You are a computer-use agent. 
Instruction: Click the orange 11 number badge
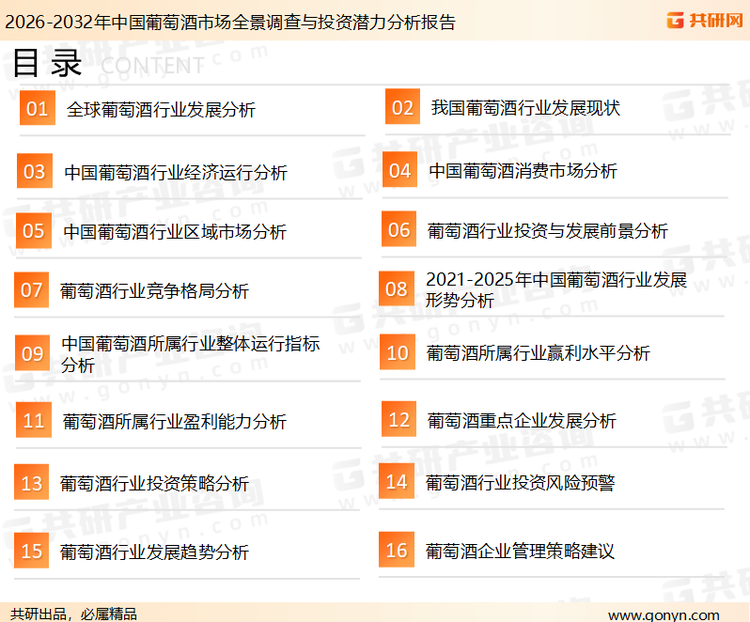point(33,420)
